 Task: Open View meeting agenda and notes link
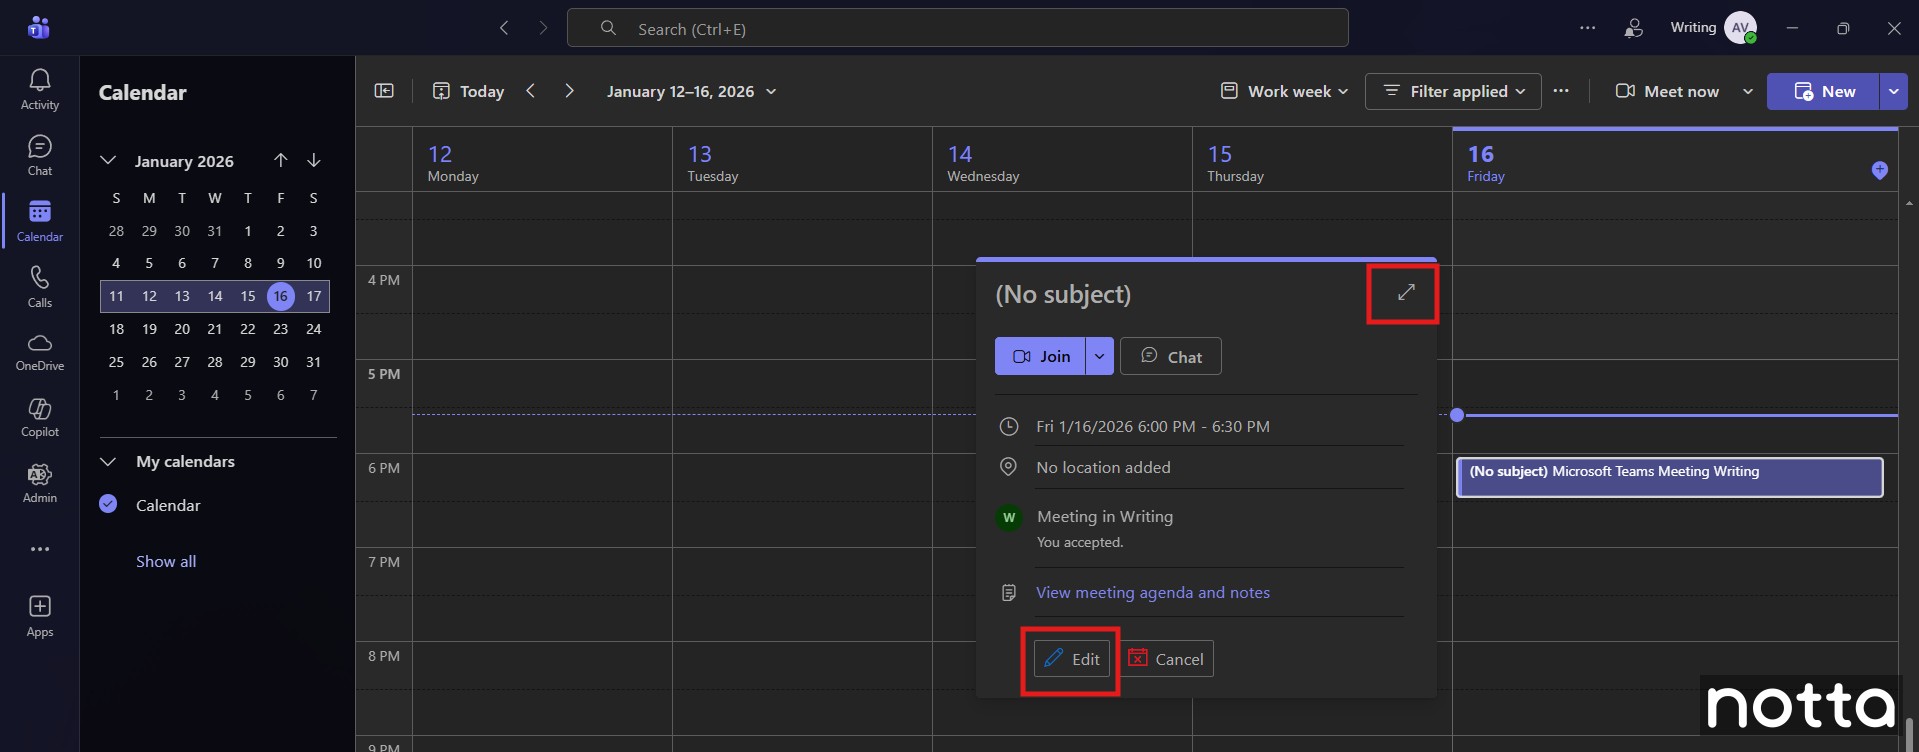pos(1152,592)
